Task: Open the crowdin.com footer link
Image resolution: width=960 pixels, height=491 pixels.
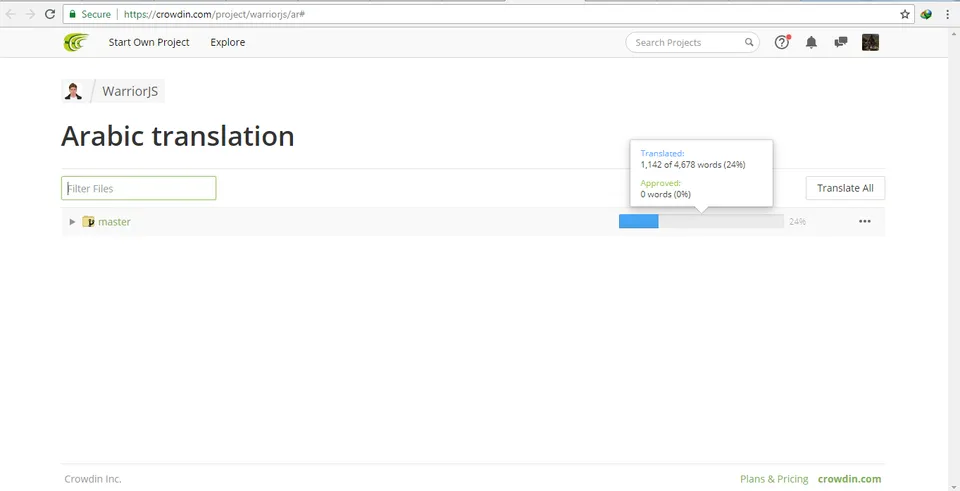Action: (x=849, y=479)
